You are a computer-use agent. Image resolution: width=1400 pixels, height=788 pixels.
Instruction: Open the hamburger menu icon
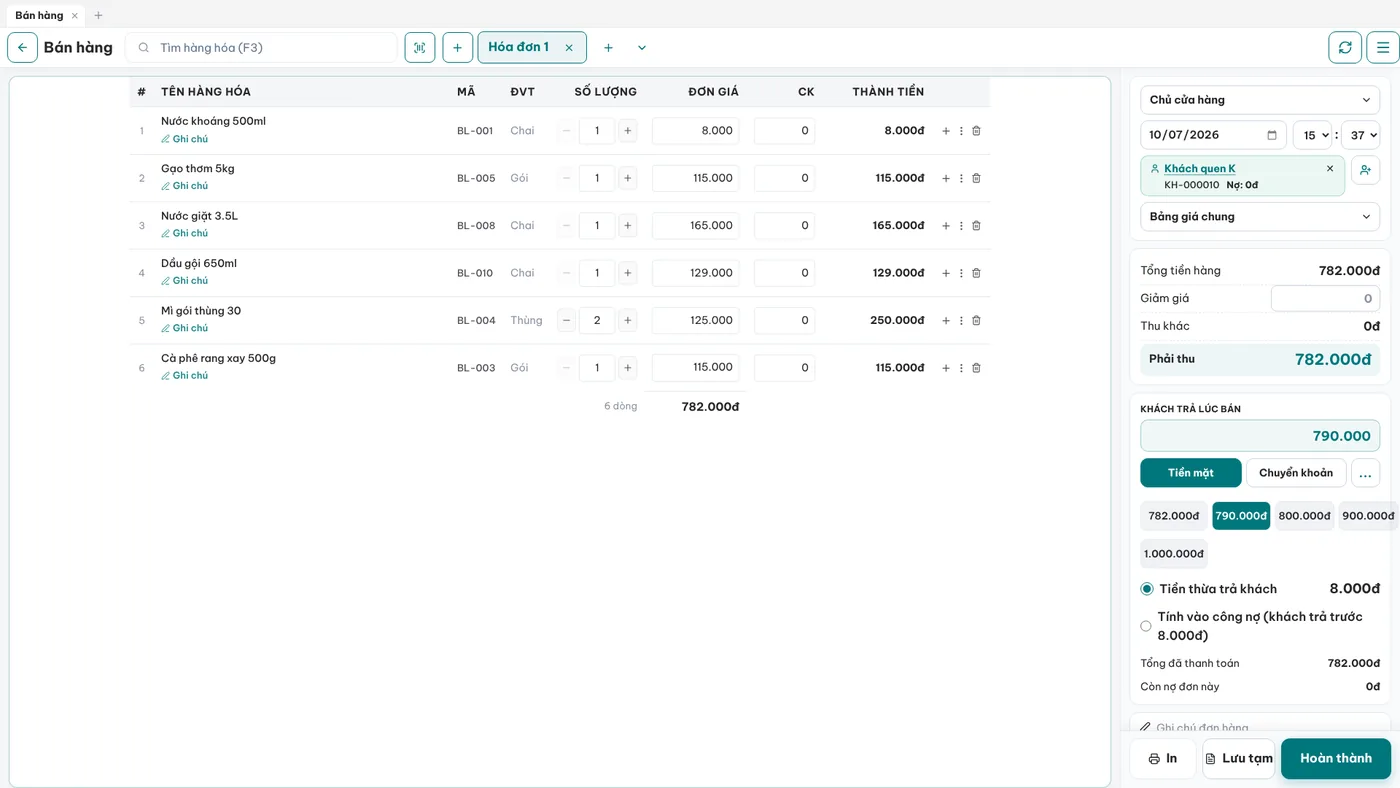[x=1383, y=47]
